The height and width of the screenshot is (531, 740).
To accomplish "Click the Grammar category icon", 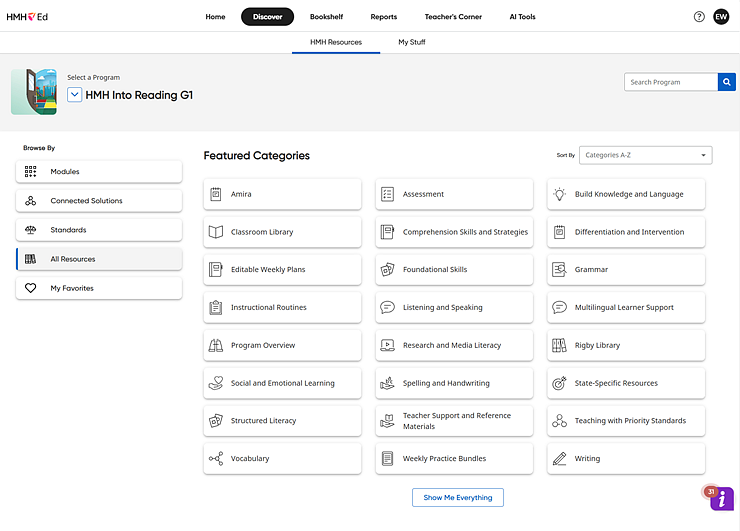I will (x=559, y=270).
